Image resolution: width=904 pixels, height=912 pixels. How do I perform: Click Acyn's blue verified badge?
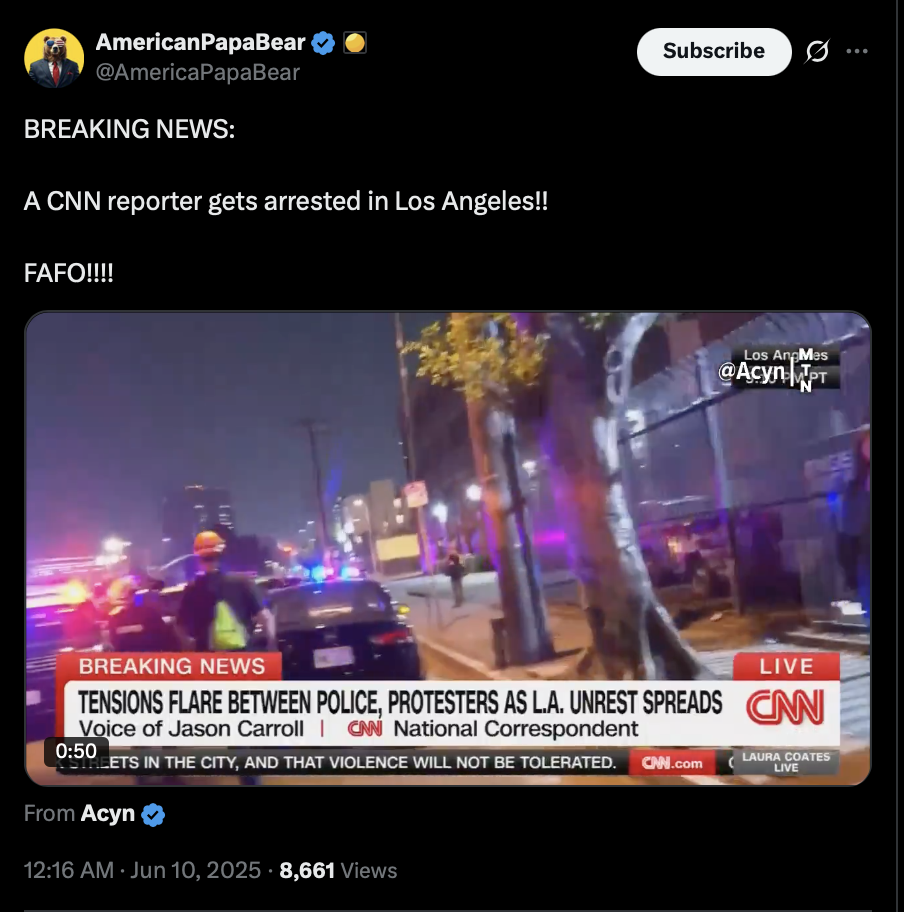point(153,814)
